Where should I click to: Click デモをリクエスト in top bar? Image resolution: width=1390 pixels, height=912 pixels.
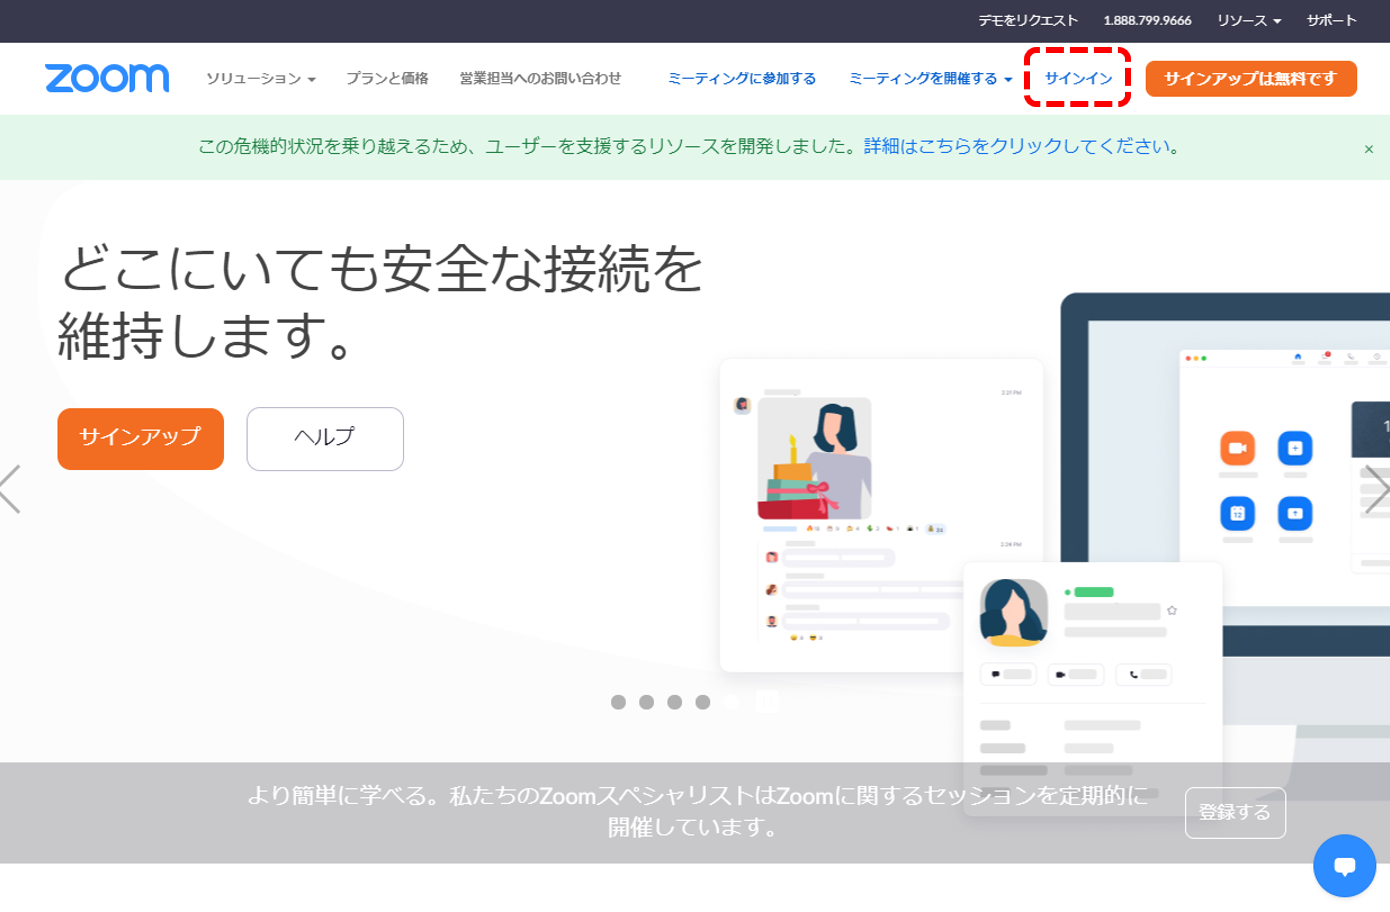coord(1028,20)
